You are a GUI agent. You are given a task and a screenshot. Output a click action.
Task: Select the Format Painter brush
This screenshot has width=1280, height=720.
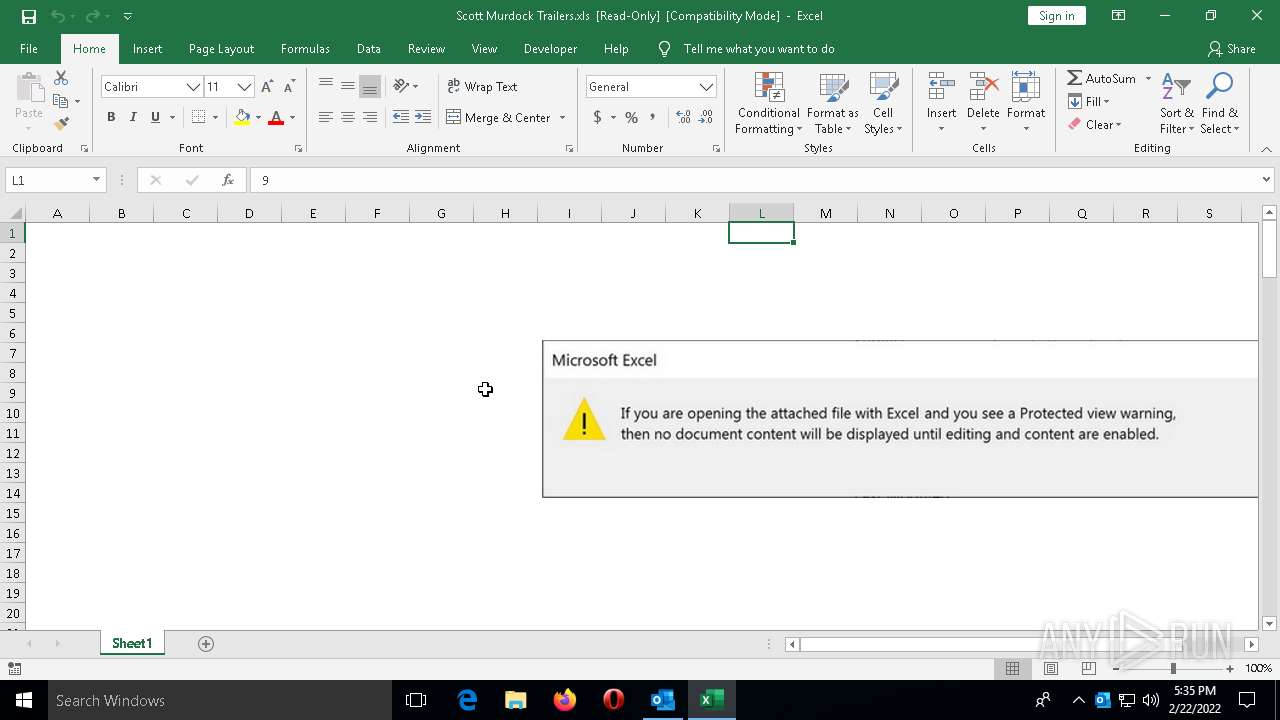61,124
